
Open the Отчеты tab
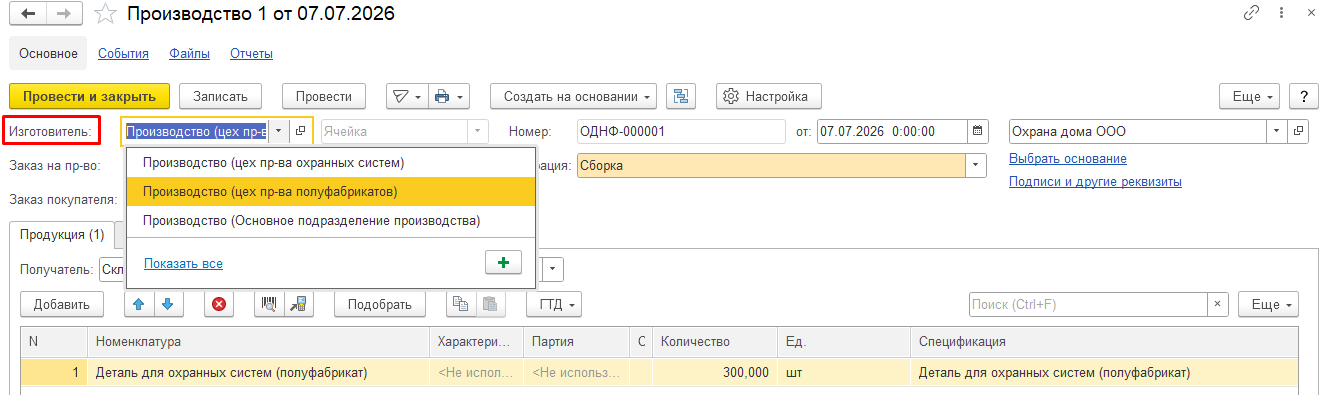[251, 54]
